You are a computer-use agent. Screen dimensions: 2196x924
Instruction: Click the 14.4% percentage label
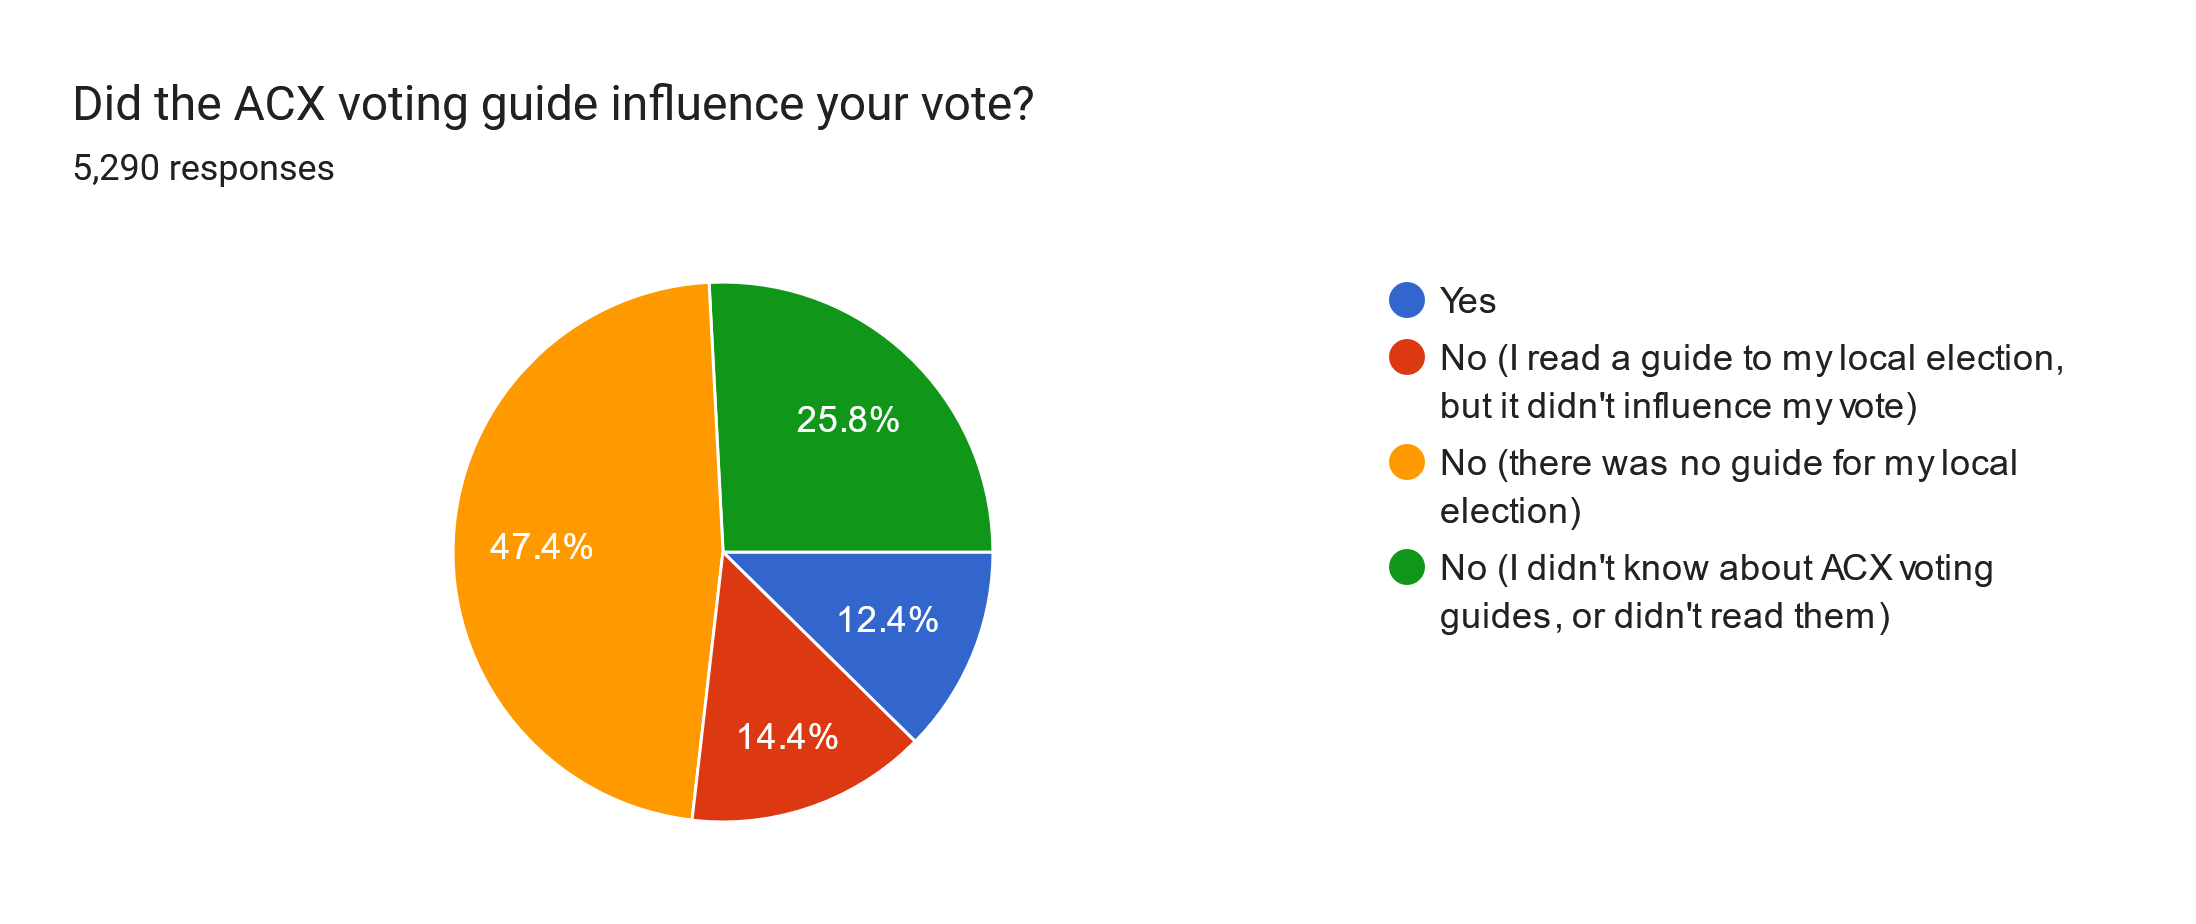pyautogui.click(x=787, y=737)
